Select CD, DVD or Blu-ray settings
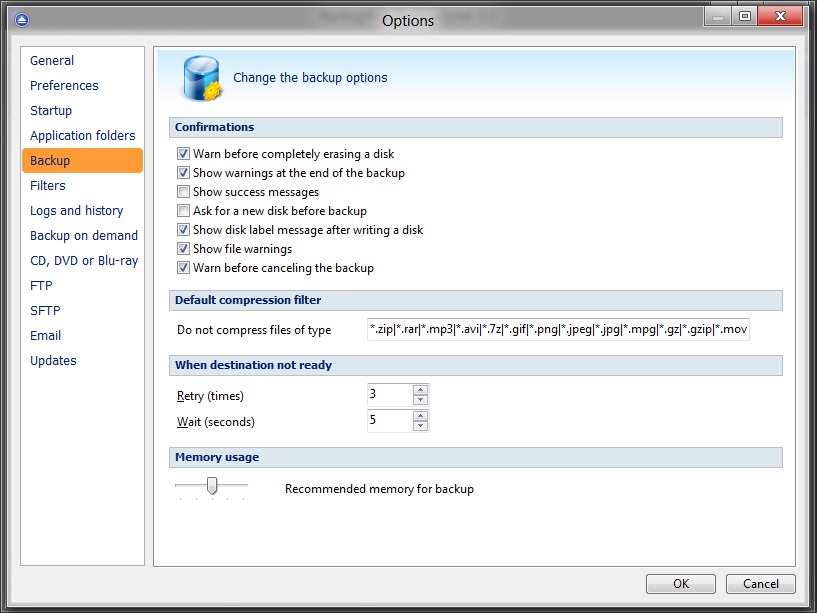The height and width of the screenshot is (613, 817). (x=84, y=261)
